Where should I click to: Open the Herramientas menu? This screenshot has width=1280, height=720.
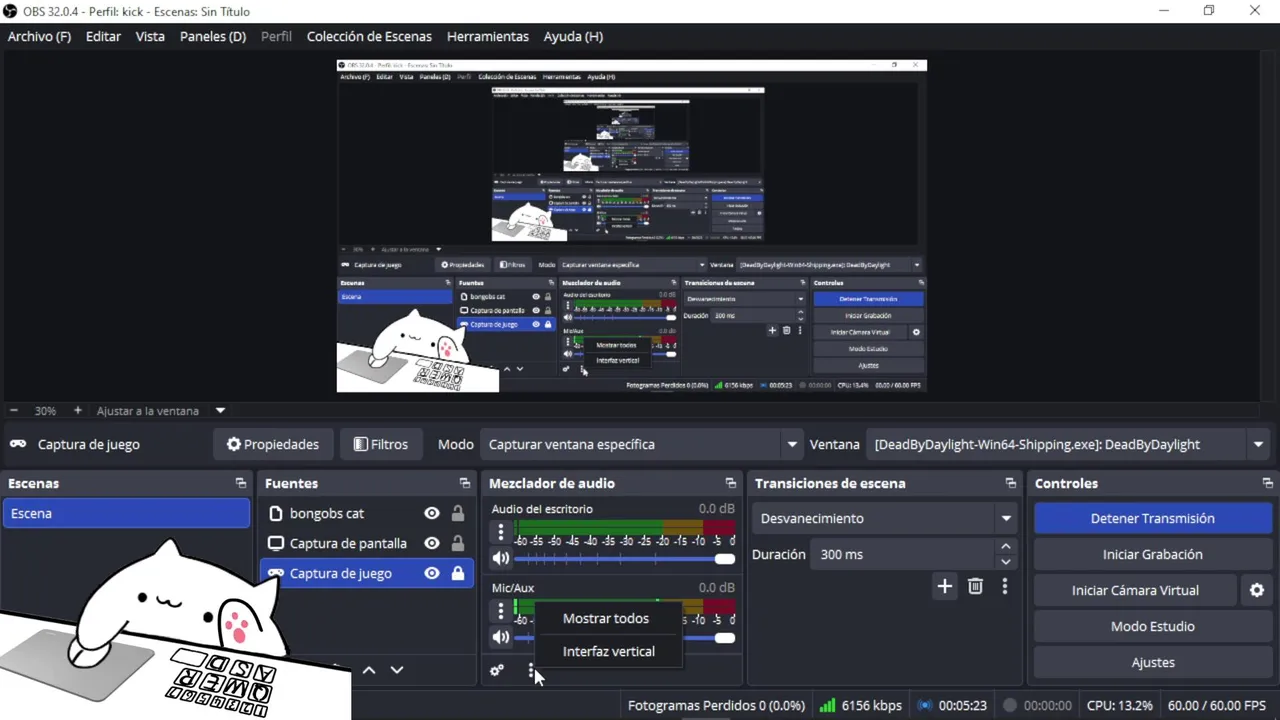(488, 36)
